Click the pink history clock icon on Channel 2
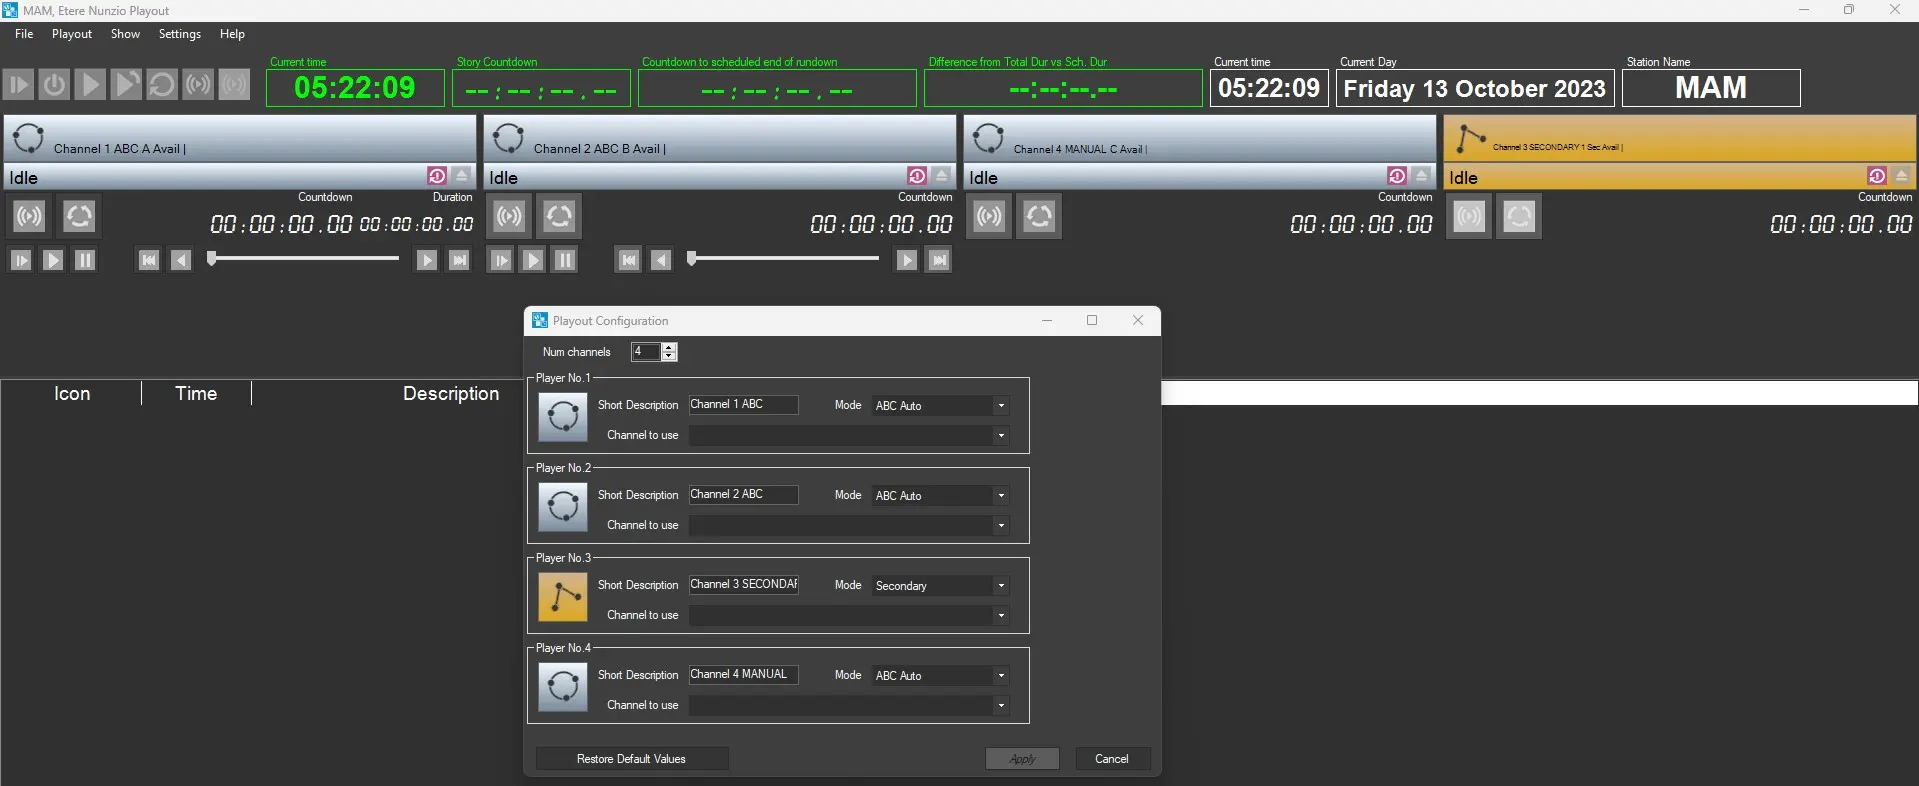 coord(917,176)
